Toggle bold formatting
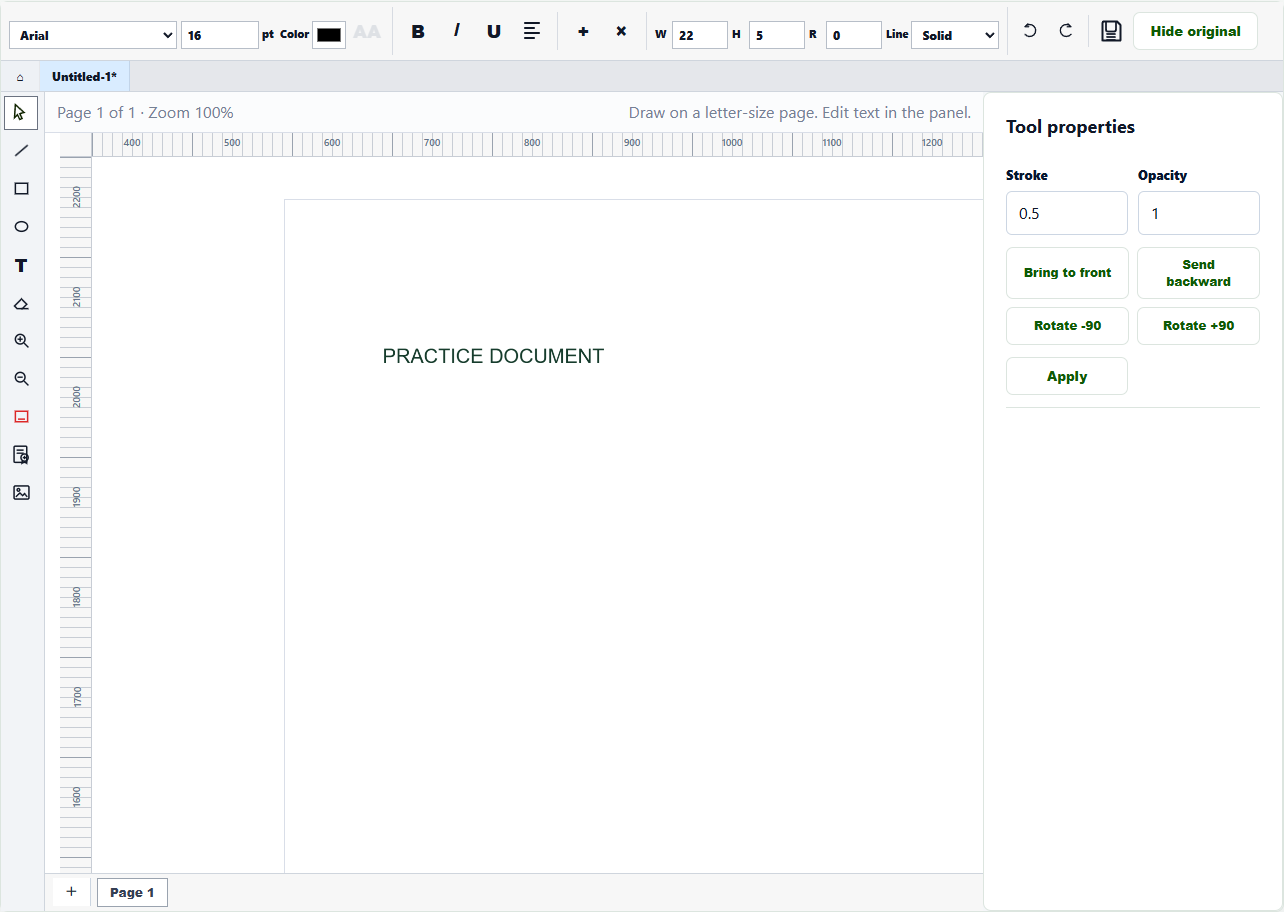Screen dimensions: 1284x912 click(x=418, y=31)
